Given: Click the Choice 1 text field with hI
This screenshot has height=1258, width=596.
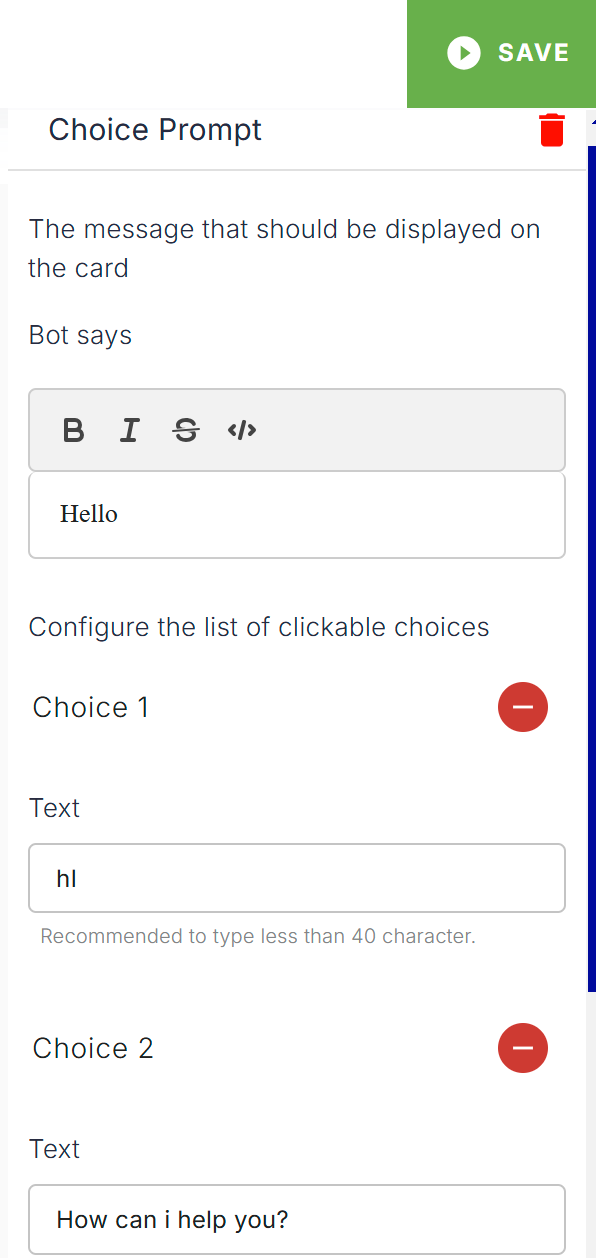Looking at the screenshot, I should (x=297, y=878).
